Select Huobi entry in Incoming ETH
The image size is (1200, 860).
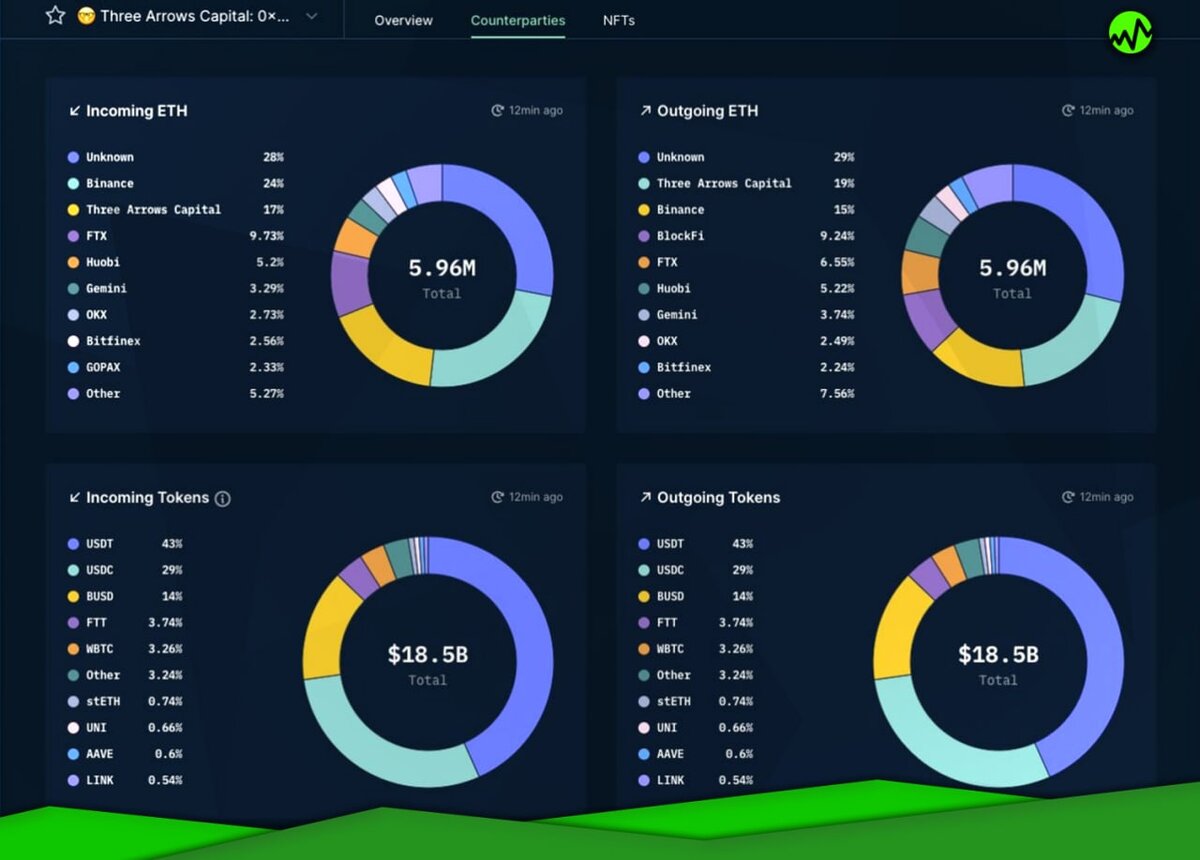(x=175, y=262)
